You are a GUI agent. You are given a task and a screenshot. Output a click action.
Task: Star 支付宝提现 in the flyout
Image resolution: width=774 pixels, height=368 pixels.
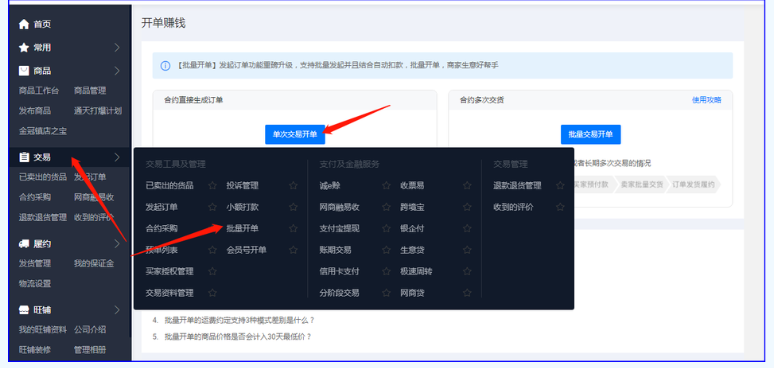point(387,228)
